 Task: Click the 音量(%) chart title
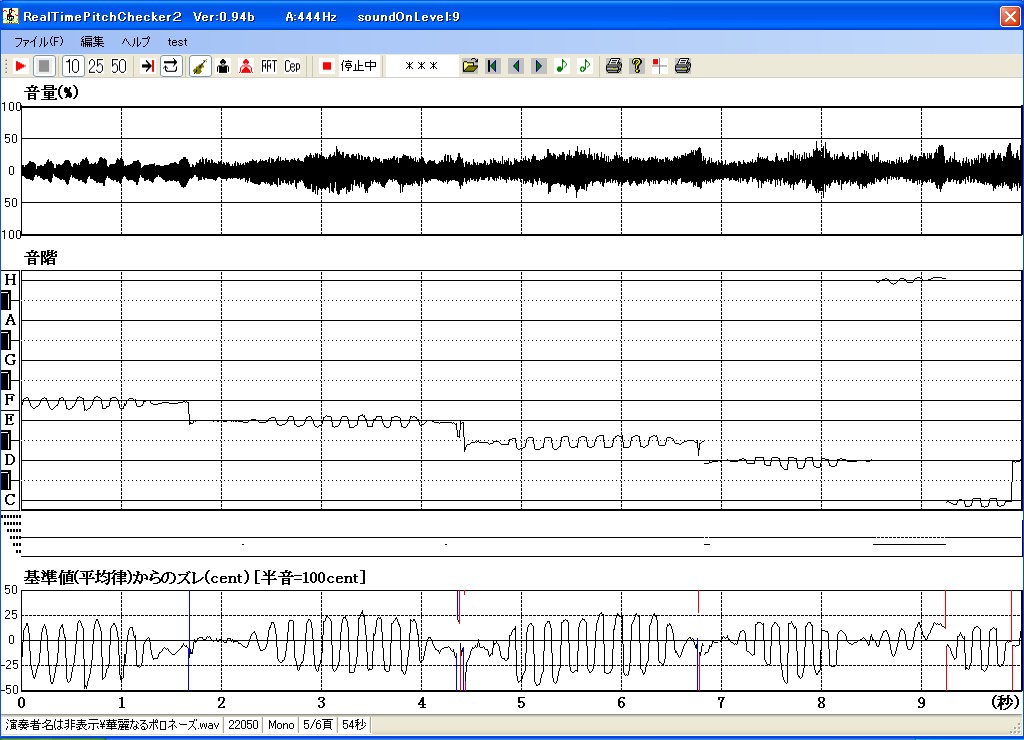[x=51, y=93]
